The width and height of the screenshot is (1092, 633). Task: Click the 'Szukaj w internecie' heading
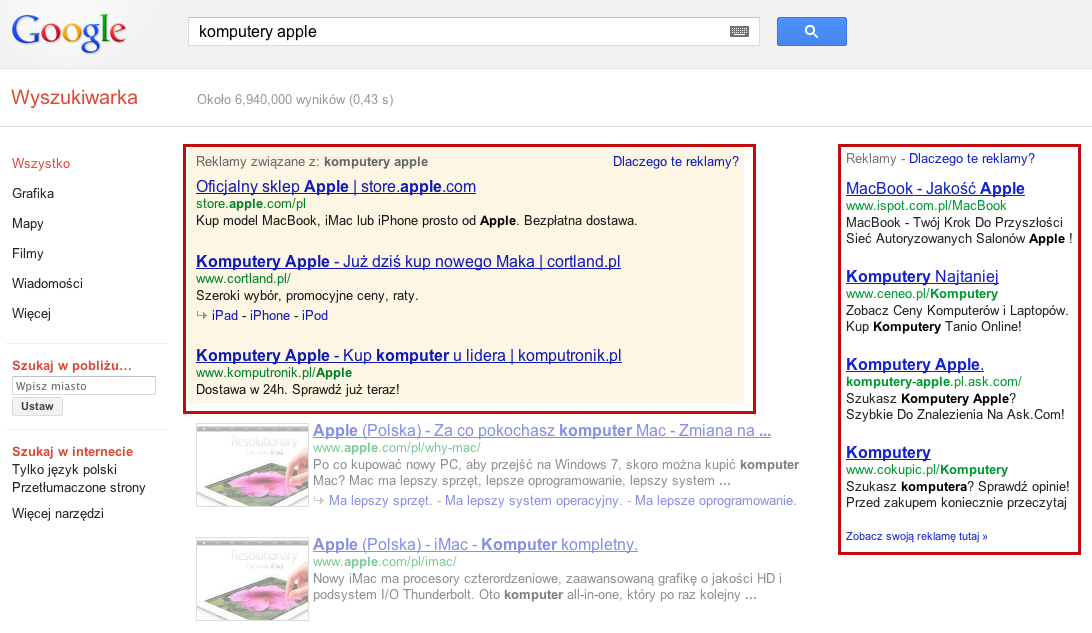point(72,452)
